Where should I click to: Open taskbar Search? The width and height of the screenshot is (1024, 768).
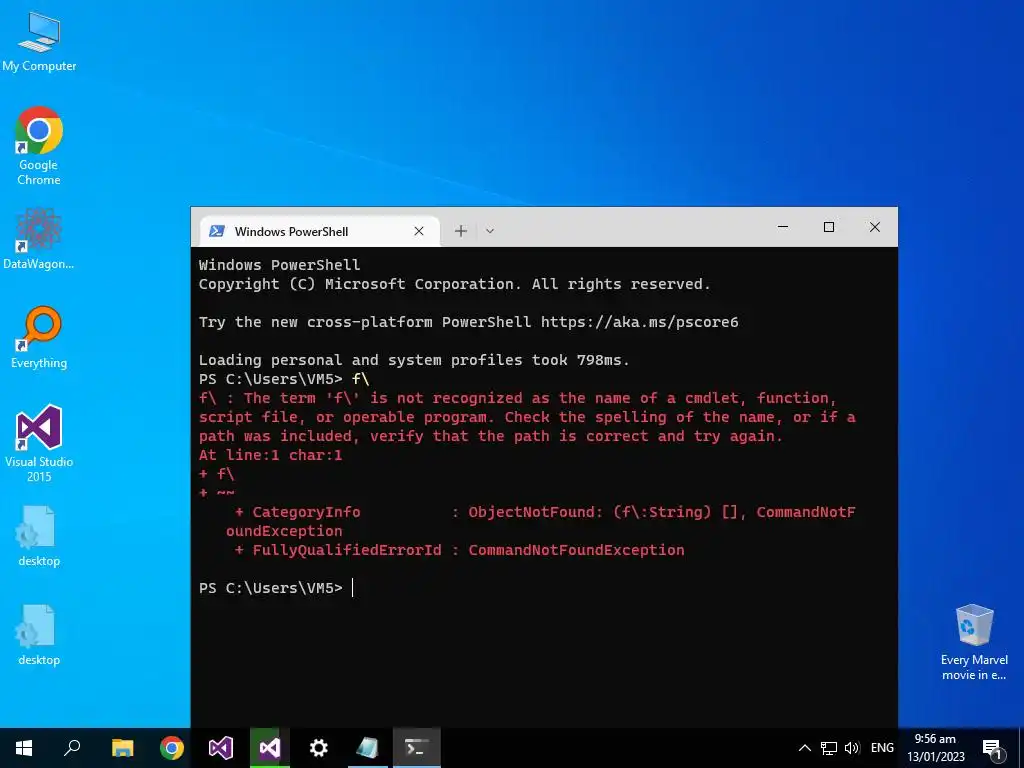tap(72, 748)
